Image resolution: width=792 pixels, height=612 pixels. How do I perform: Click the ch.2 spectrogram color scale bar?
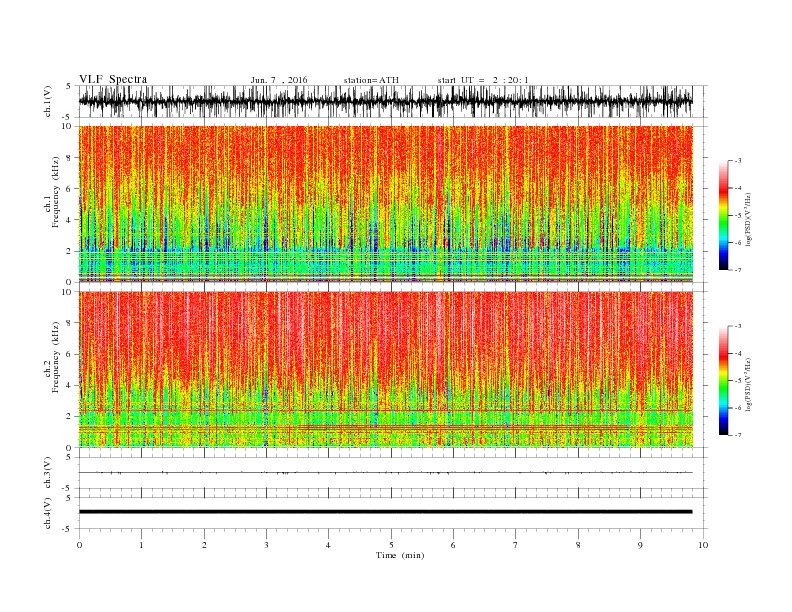(x=723, y=381)
